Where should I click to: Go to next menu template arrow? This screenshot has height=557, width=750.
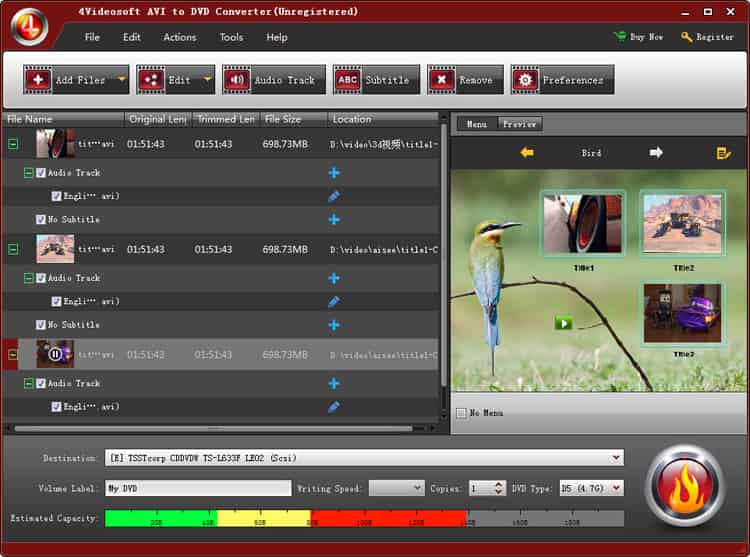pyautogui.click(x=656, y=153)
